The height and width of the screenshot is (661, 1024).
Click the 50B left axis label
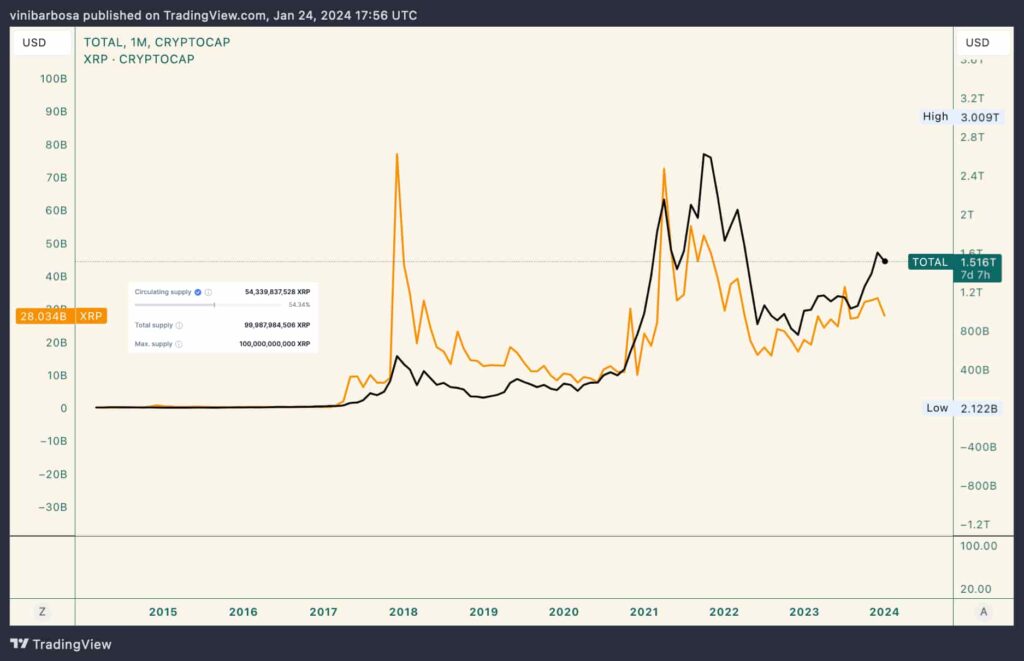56,244
